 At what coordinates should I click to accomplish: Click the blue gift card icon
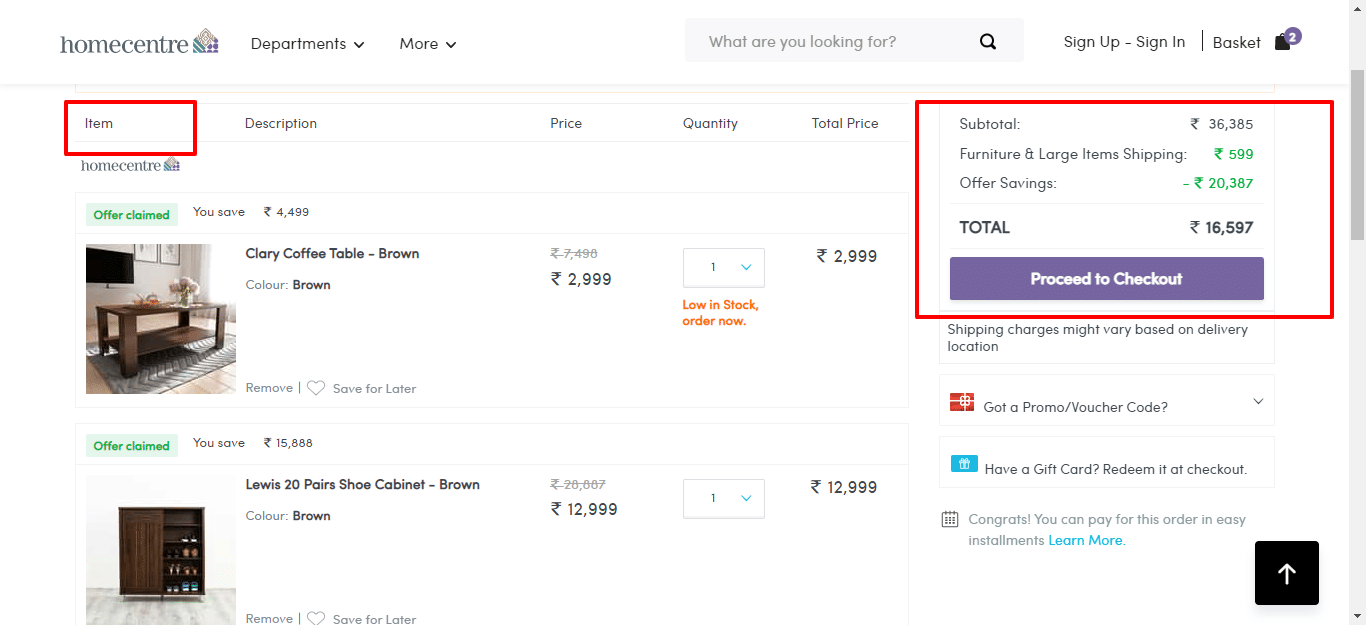[x=964, y=462]
